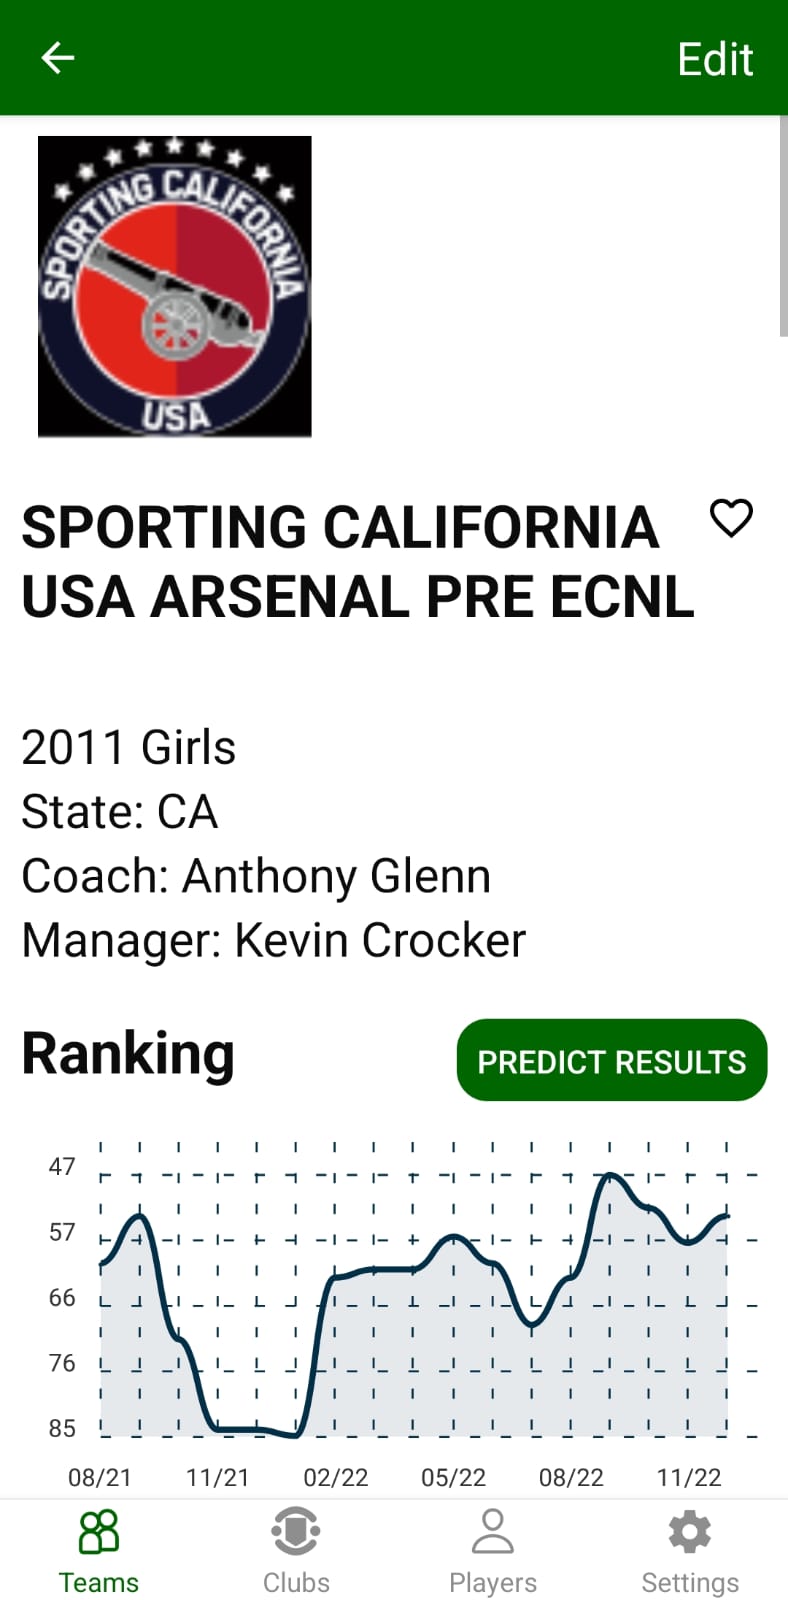This screenshot has height=1600, width=788.
Task: Favorite the team with the heart icon
Action: click(731, 518)
